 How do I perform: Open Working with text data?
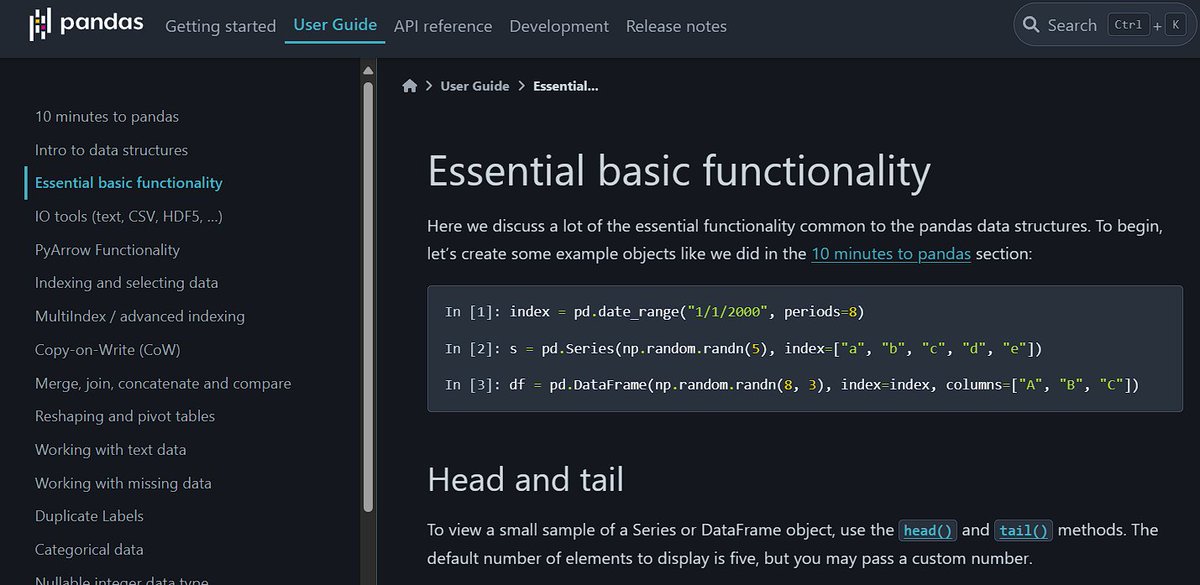(x=110, y=450)
